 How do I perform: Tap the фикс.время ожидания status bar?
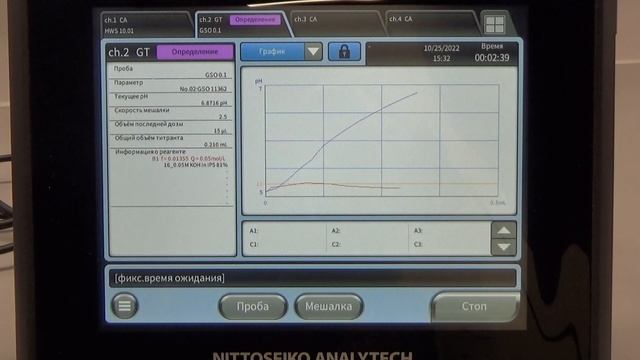click(313, 278)
